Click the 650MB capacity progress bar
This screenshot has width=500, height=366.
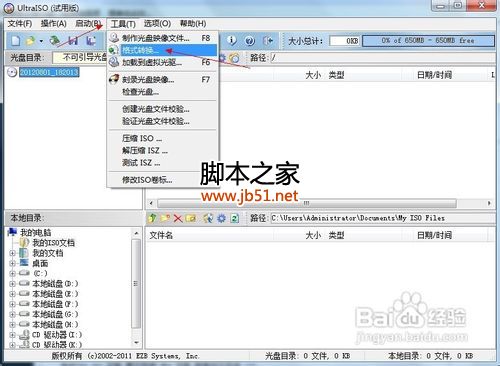coord(428,41)
